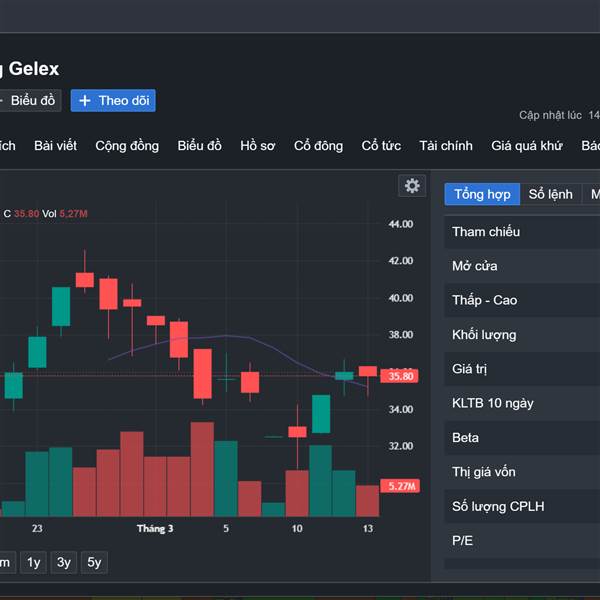Click the Biểu đồ navigation tab

pos(199,146)
